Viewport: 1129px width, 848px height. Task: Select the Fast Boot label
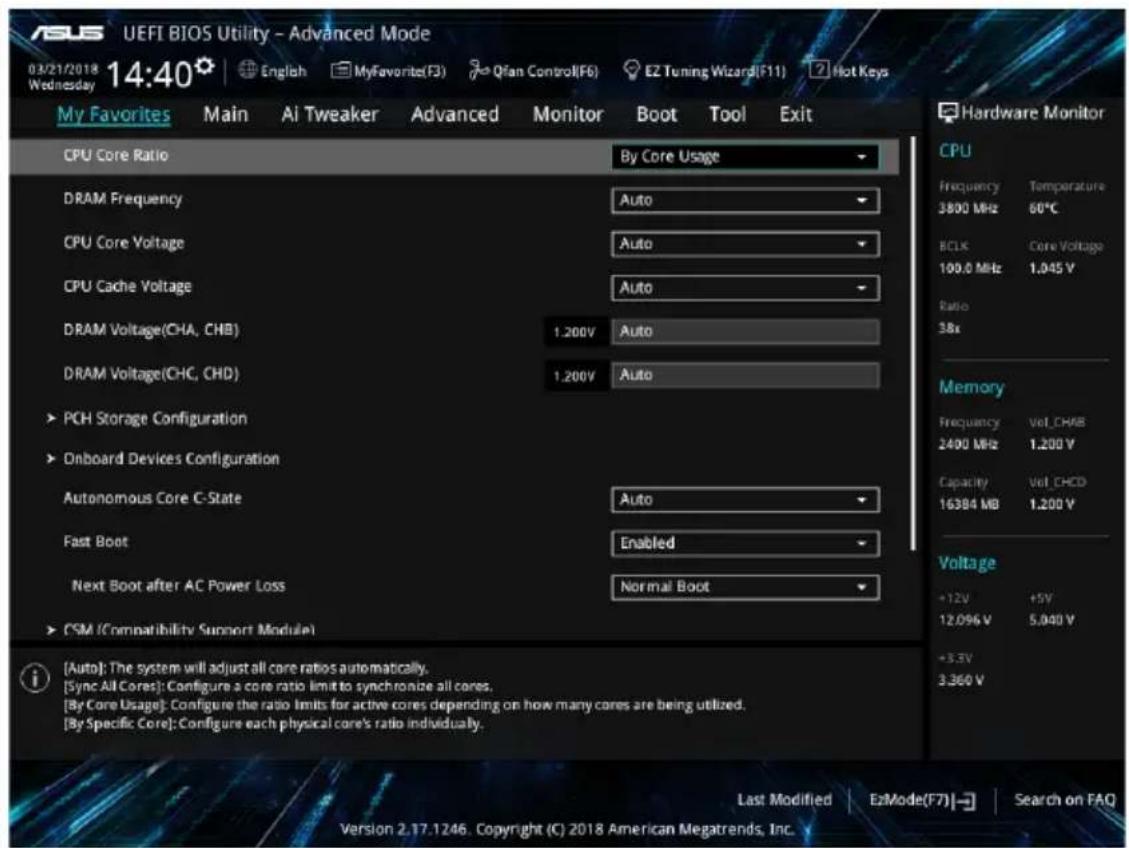(96, 541)
